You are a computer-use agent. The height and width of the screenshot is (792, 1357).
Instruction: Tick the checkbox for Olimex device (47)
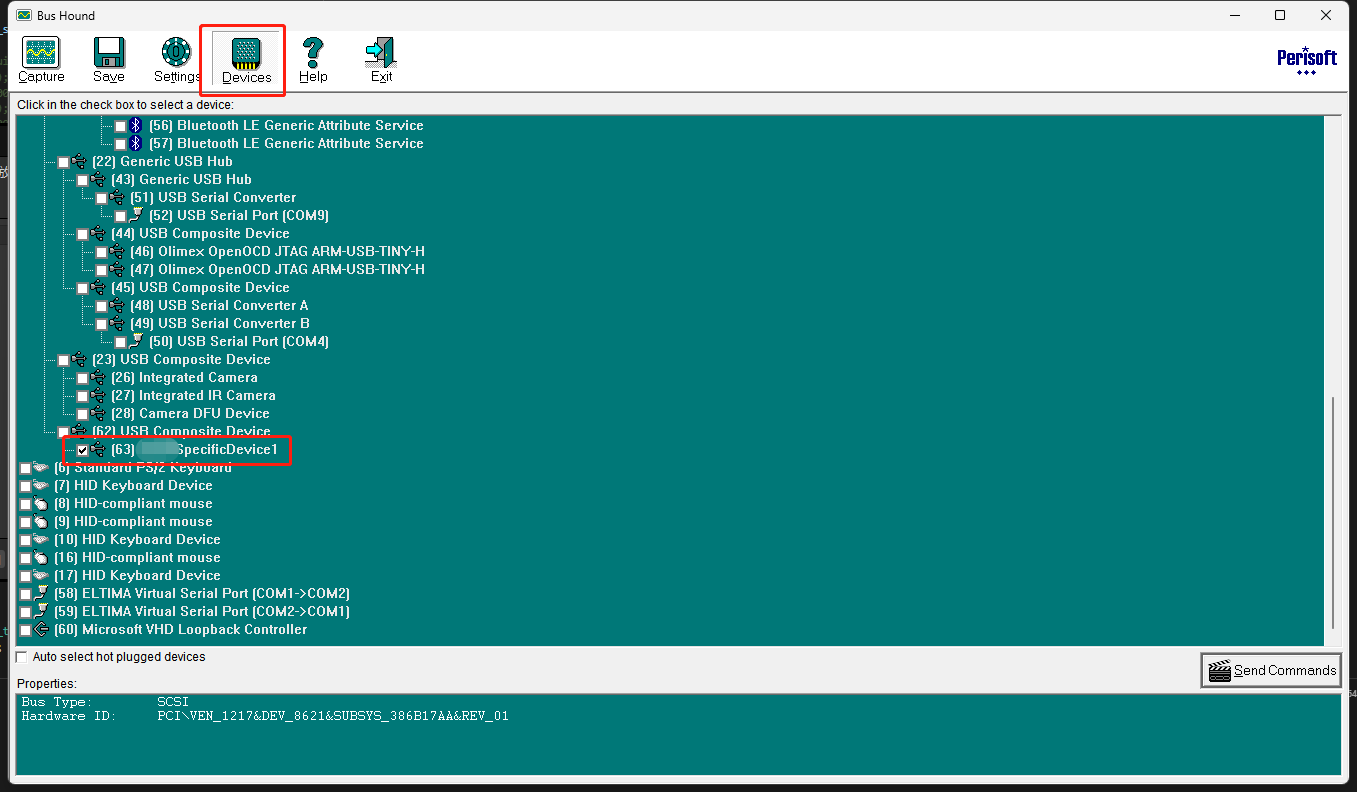point(101,270)
